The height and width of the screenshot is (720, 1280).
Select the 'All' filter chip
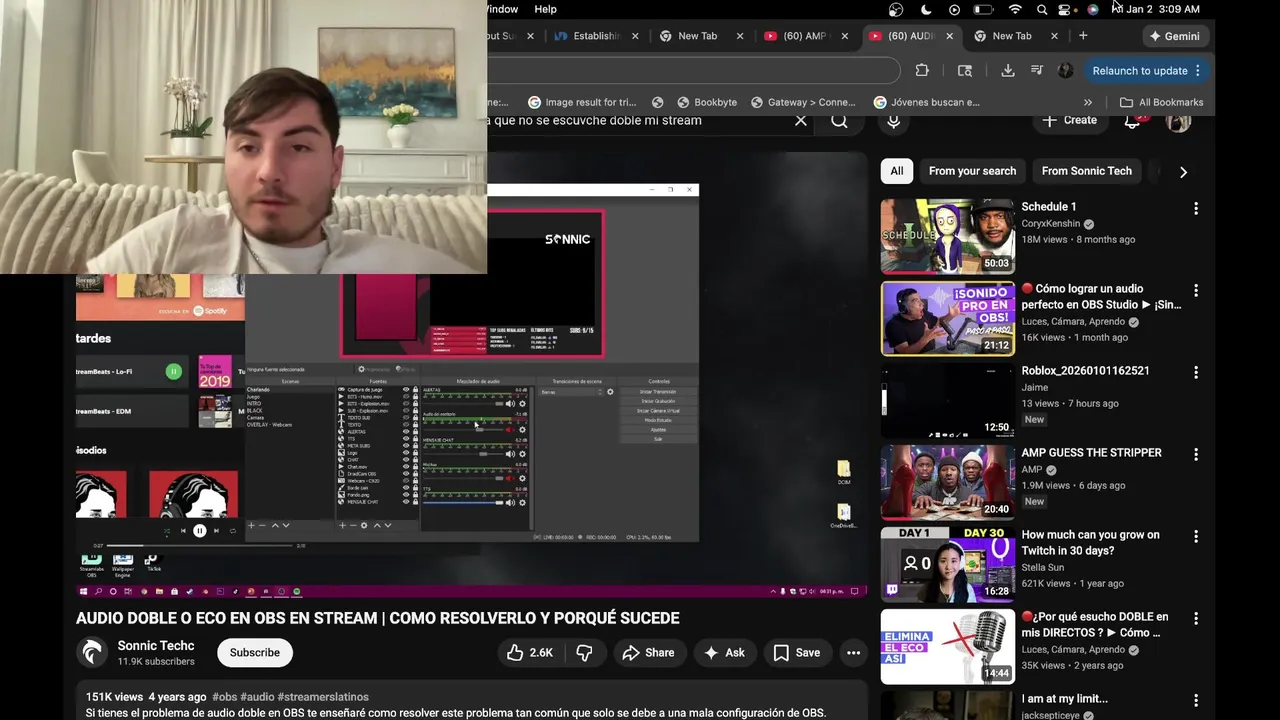[x=897, y=171]
